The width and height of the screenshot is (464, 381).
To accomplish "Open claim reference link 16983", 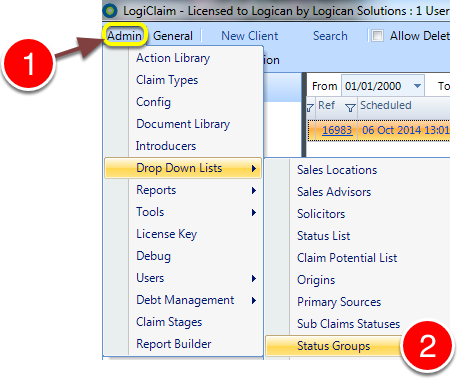I will click(x=337, y=130).
